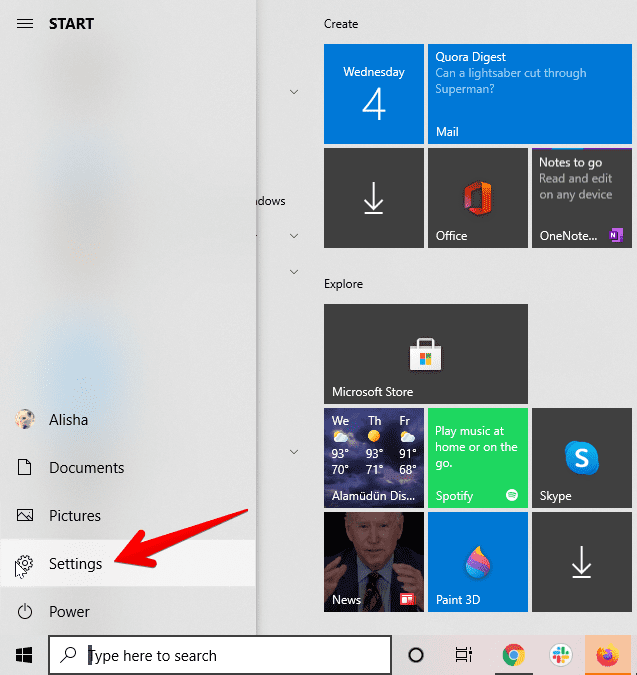Viewport: 637px width, 675px height.
Task: Open the OneNote tile
Action: coord(582,198)
